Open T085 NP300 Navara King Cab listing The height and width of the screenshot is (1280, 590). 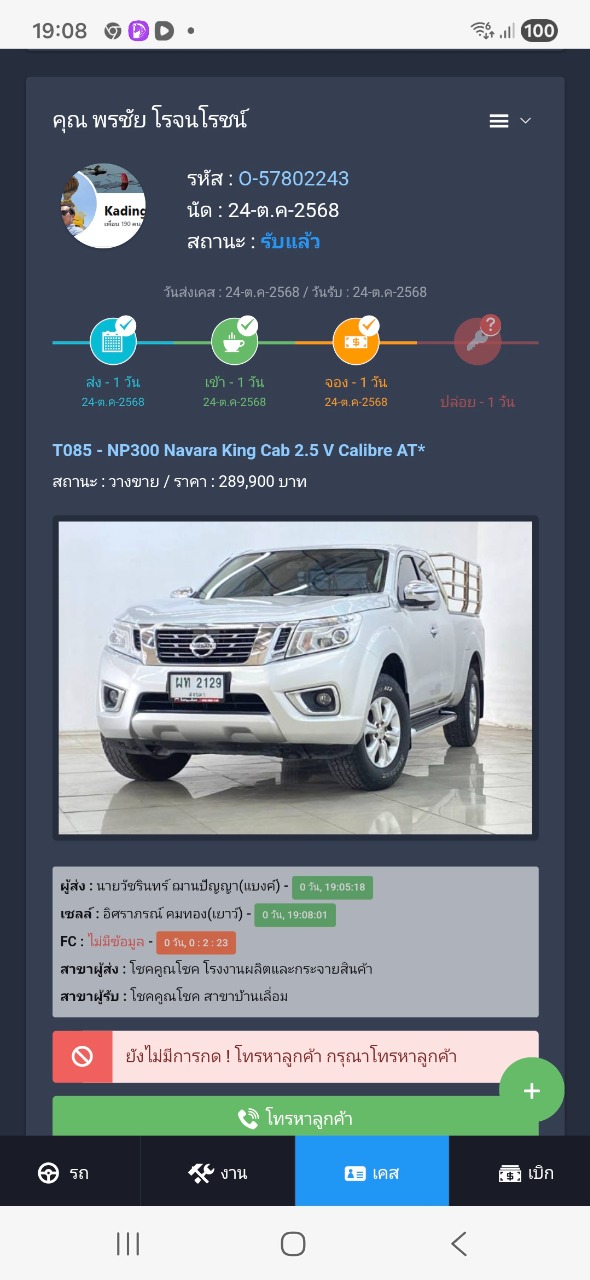(x=239, y=451)
